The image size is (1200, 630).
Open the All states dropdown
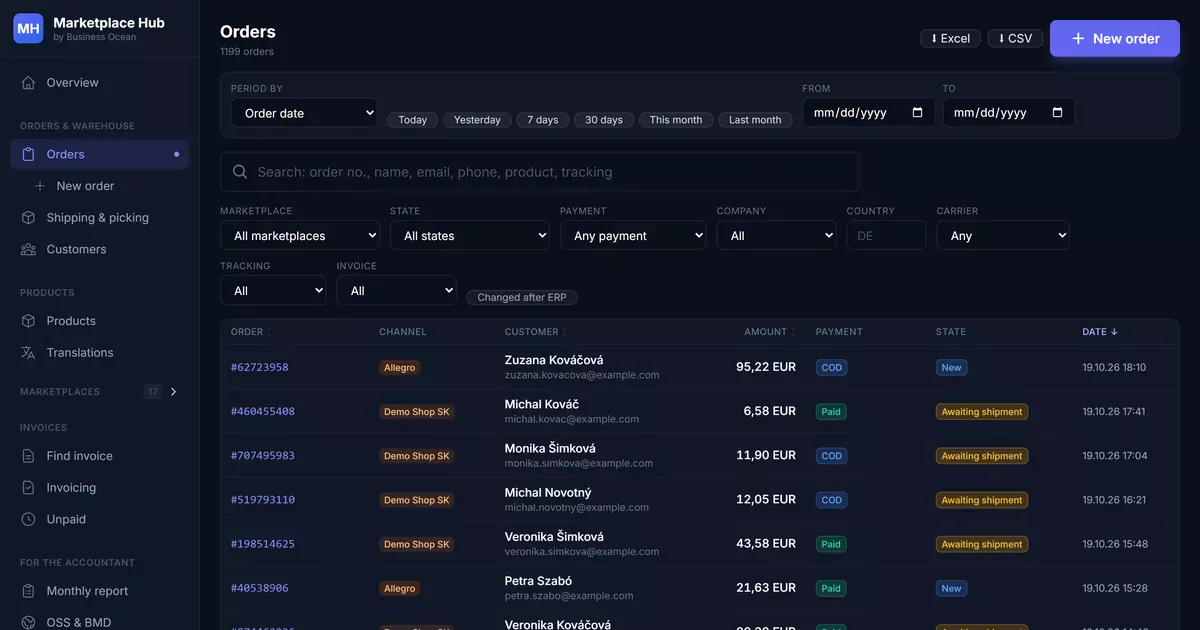[470, 236]
